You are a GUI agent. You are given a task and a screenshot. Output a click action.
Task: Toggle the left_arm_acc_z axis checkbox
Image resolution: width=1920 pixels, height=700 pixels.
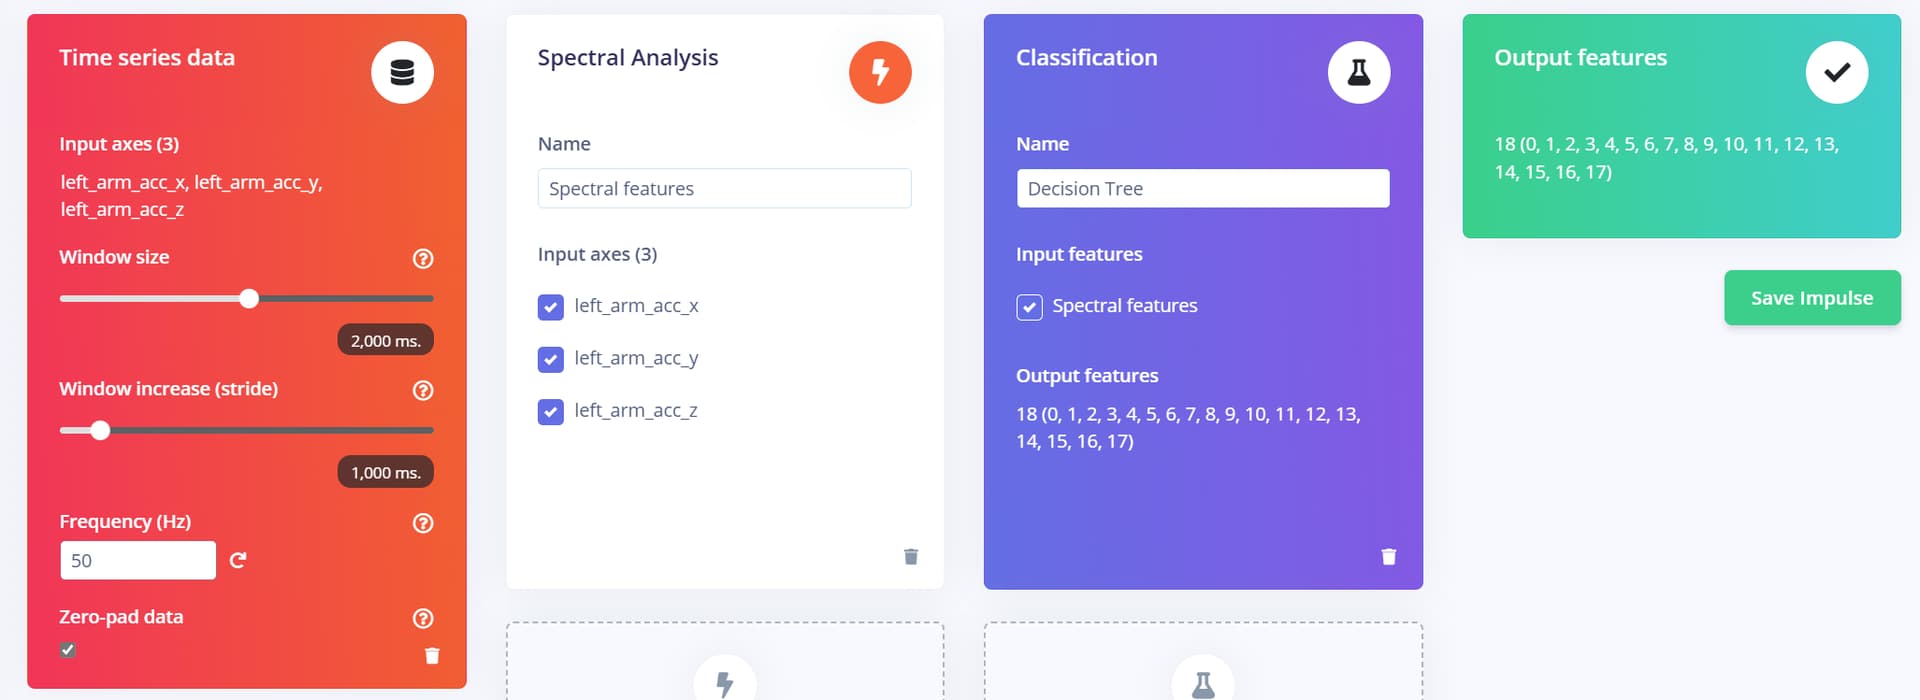pos(551,412)
